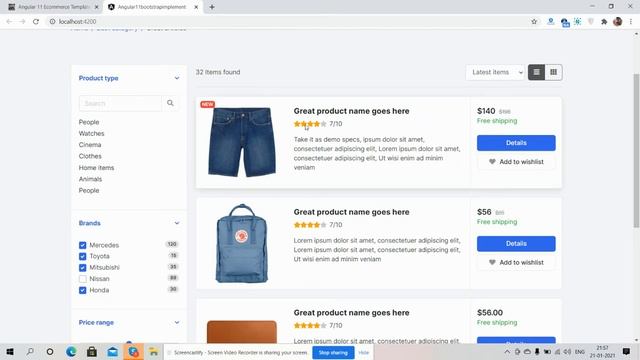
Task: Open File Explorer from taskbar
Action: coord(154,351)
